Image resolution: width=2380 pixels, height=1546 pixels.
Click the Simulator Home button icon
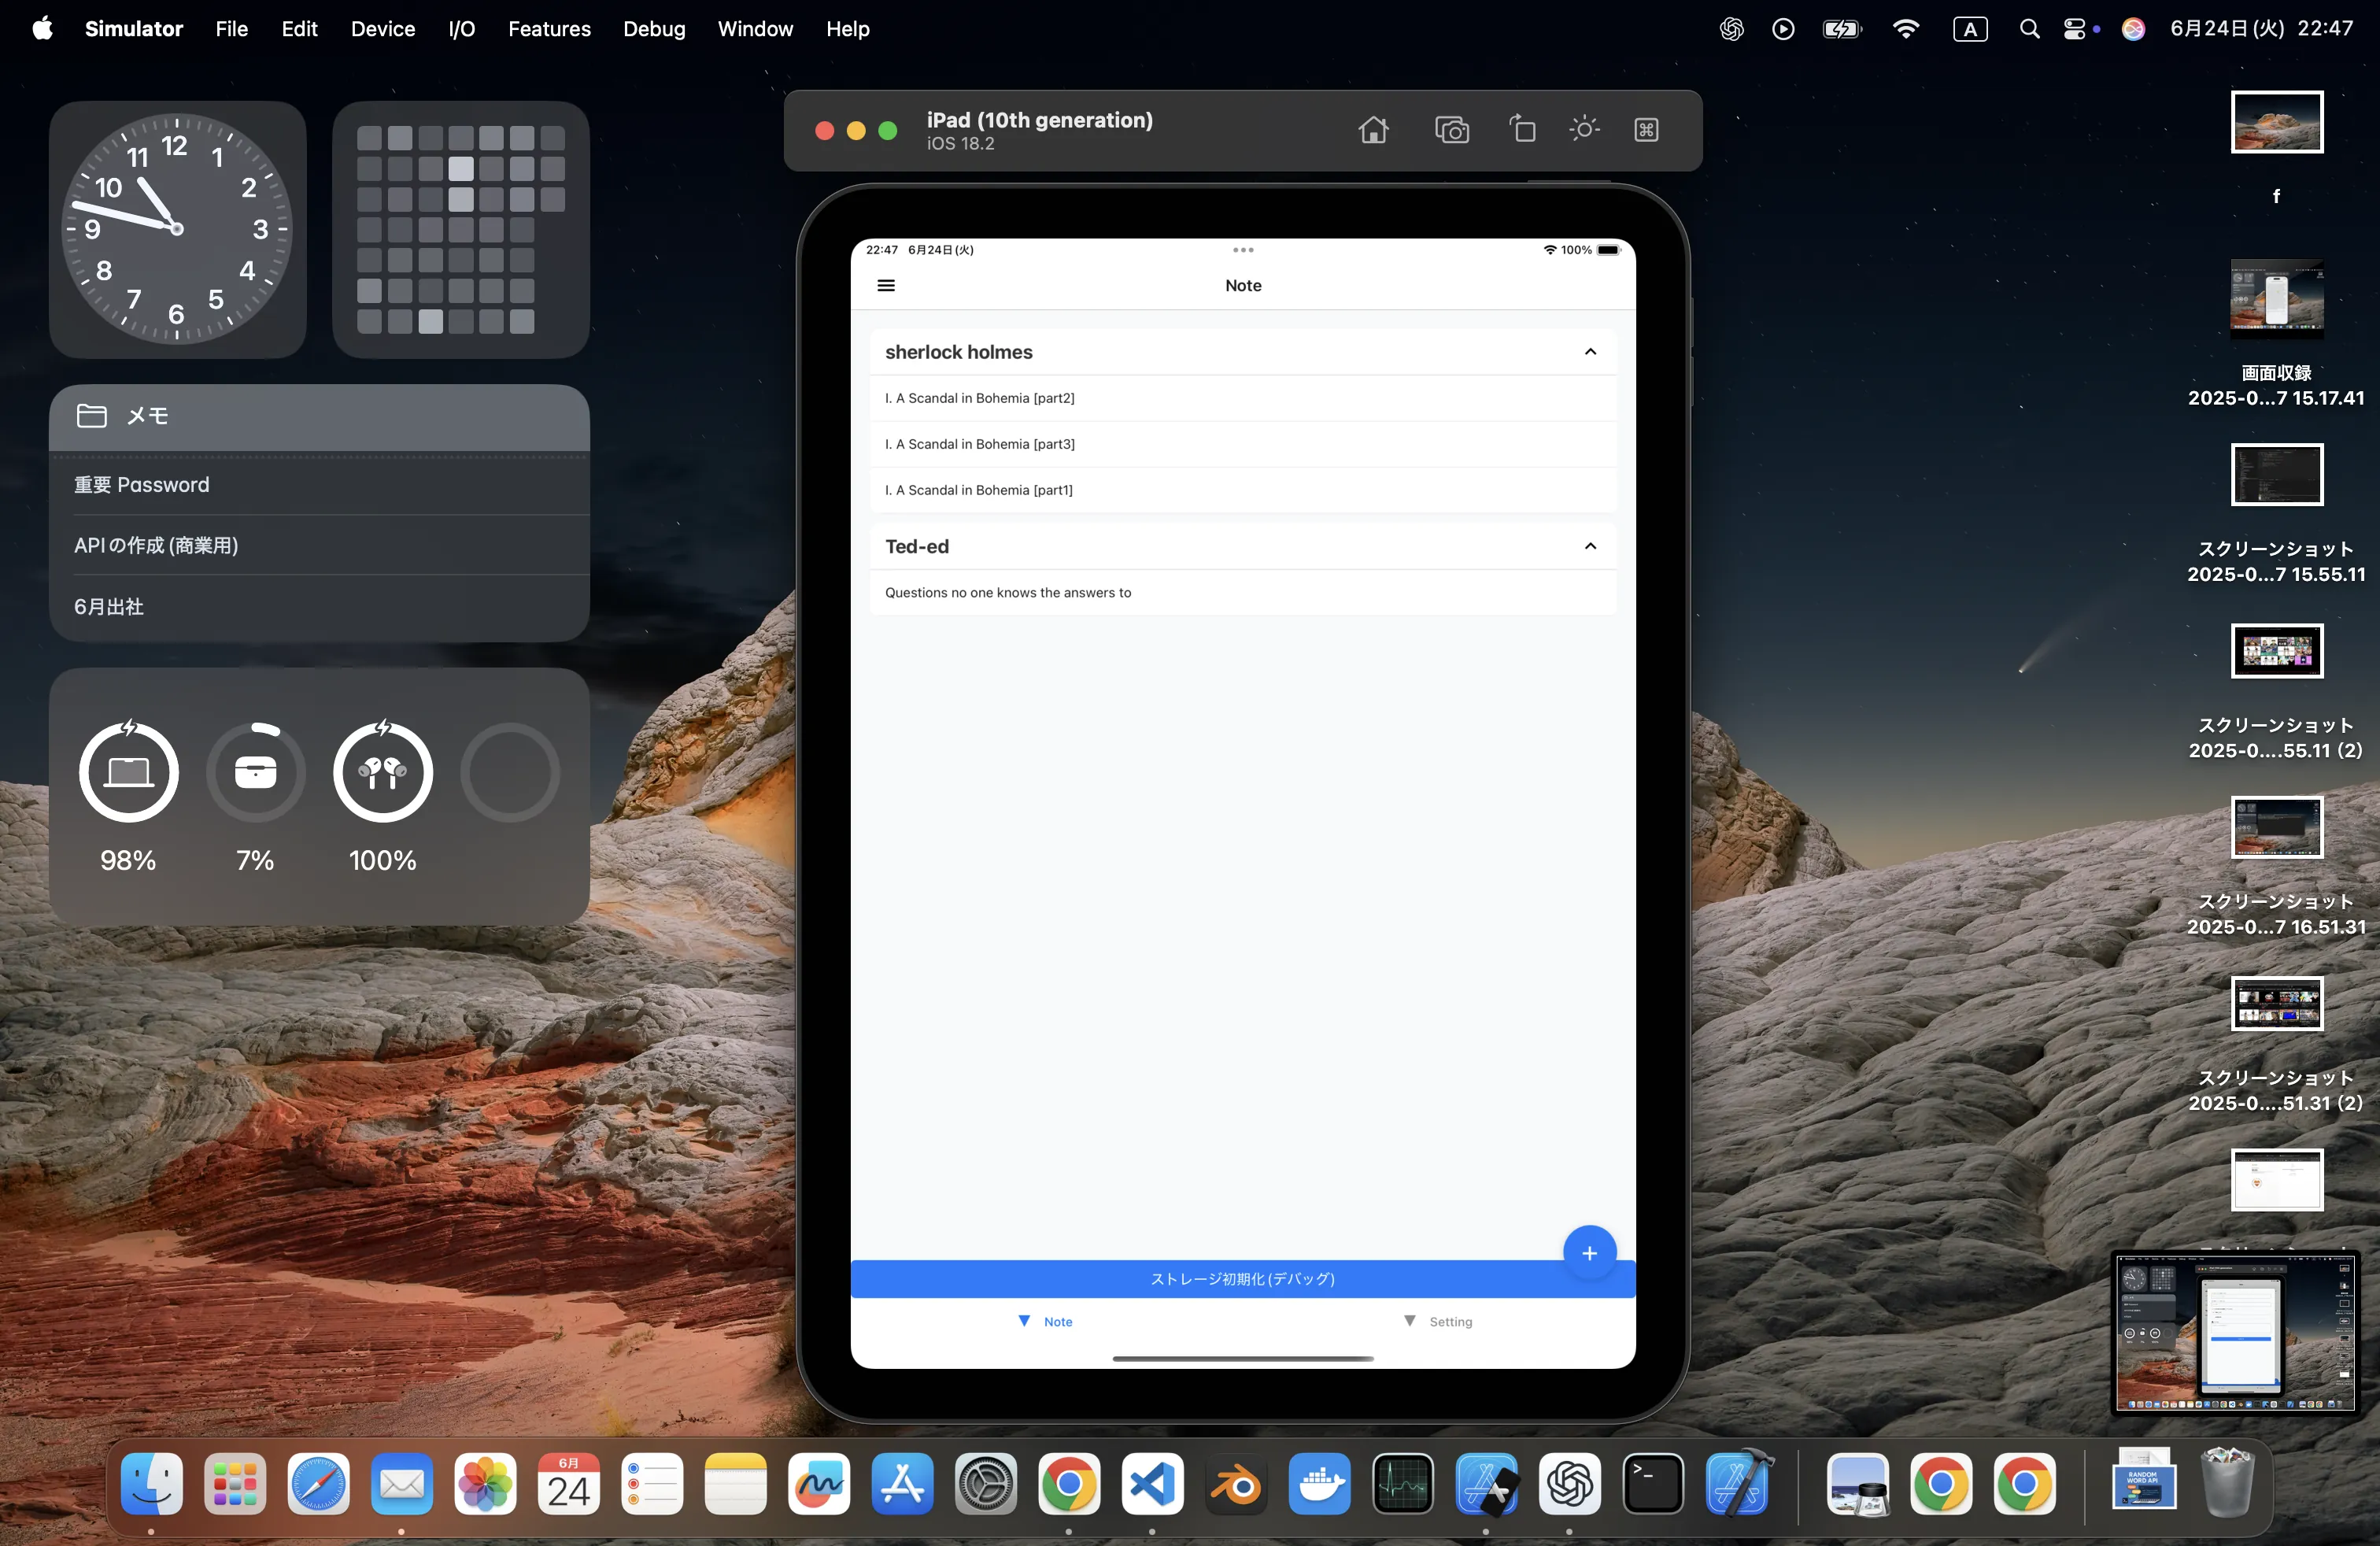[x=1373, y=130]
